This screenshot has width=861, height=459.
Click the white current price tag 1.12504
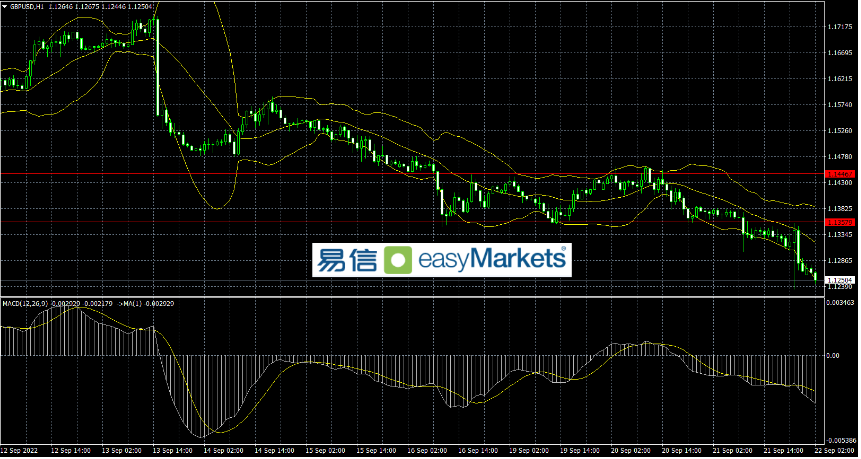click(840, 280)
